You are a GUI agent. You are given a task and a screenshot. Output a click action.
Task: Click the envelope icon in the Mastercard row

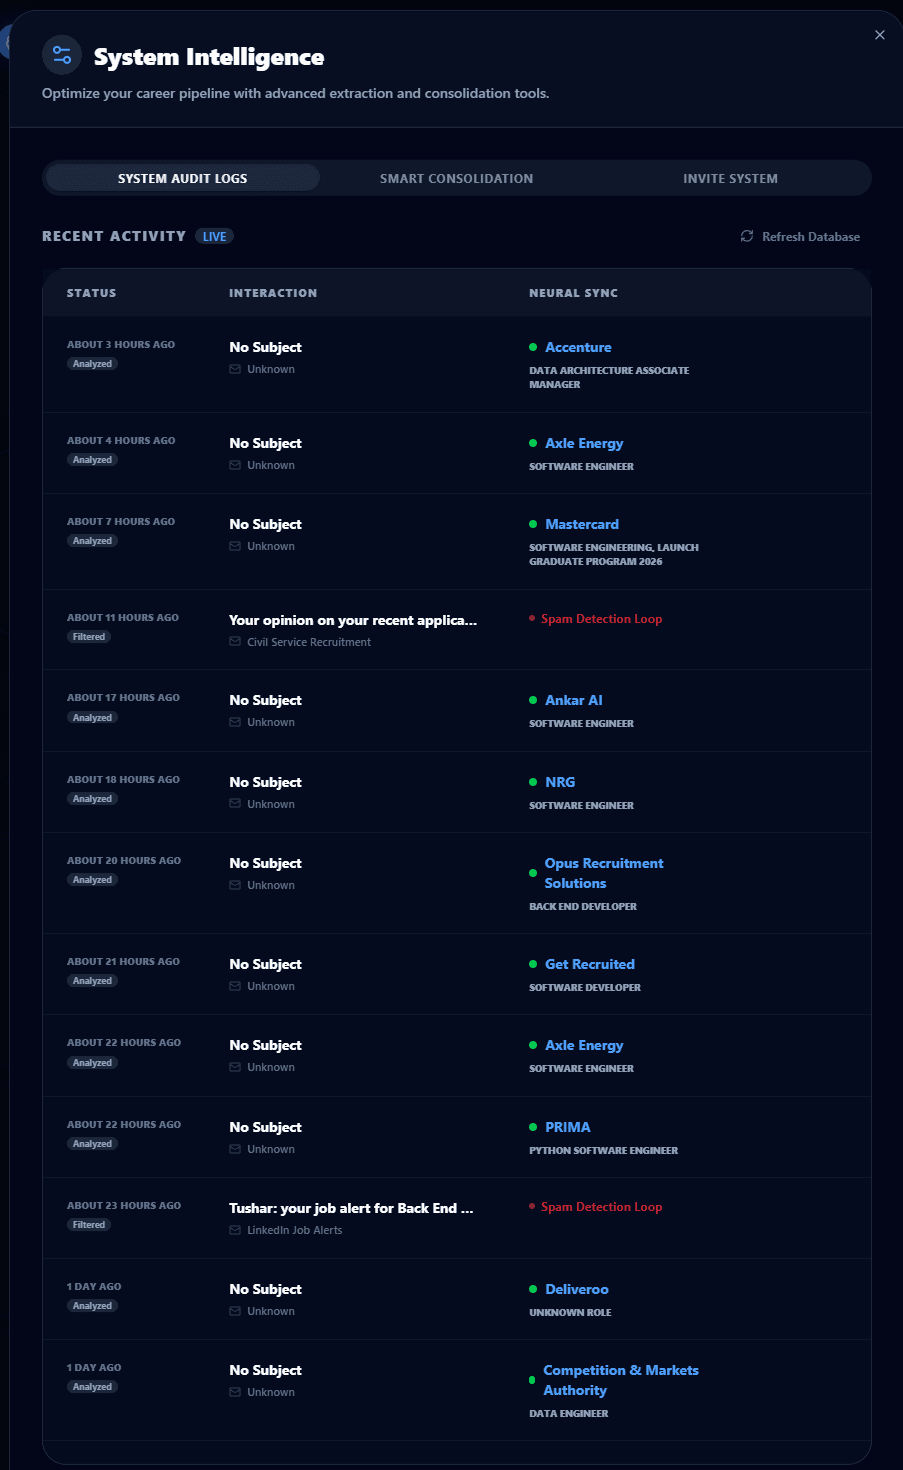click(236, 546)
